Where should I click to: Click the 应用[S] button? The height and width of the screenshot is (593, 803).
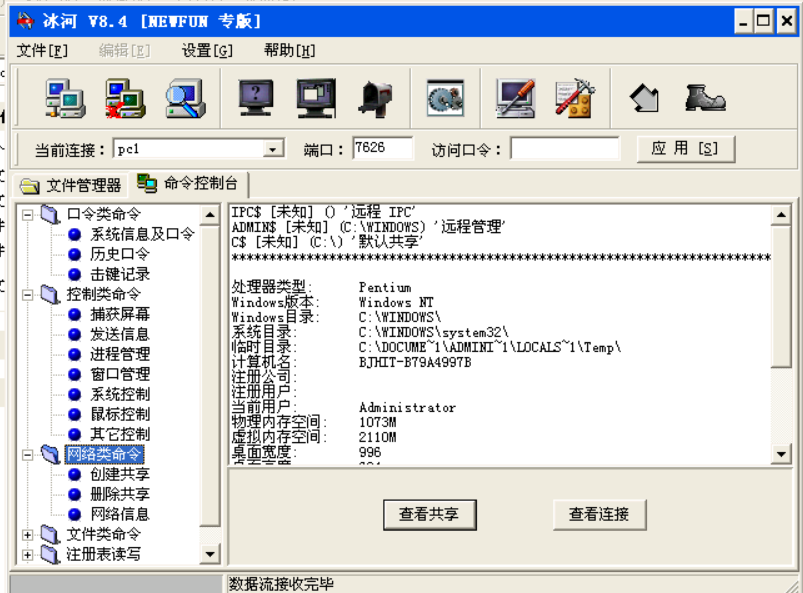[685, 149]
